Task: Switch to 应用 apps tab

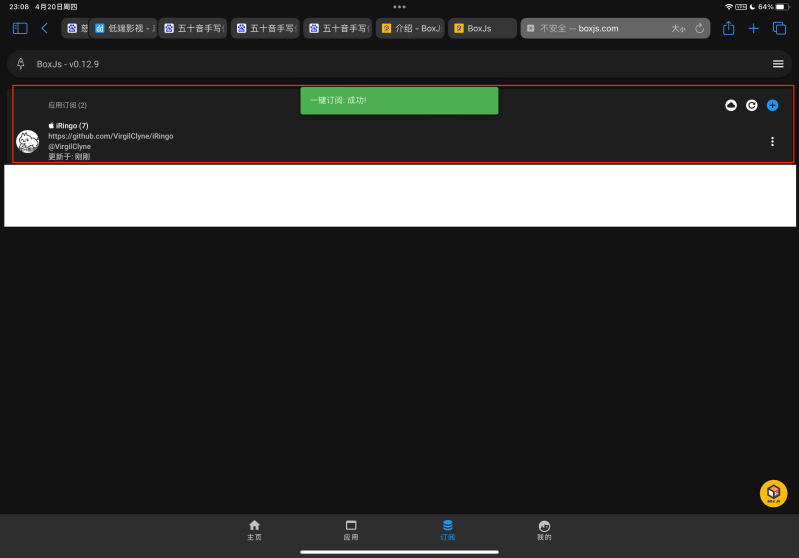Action: click(x=351, y=530)
